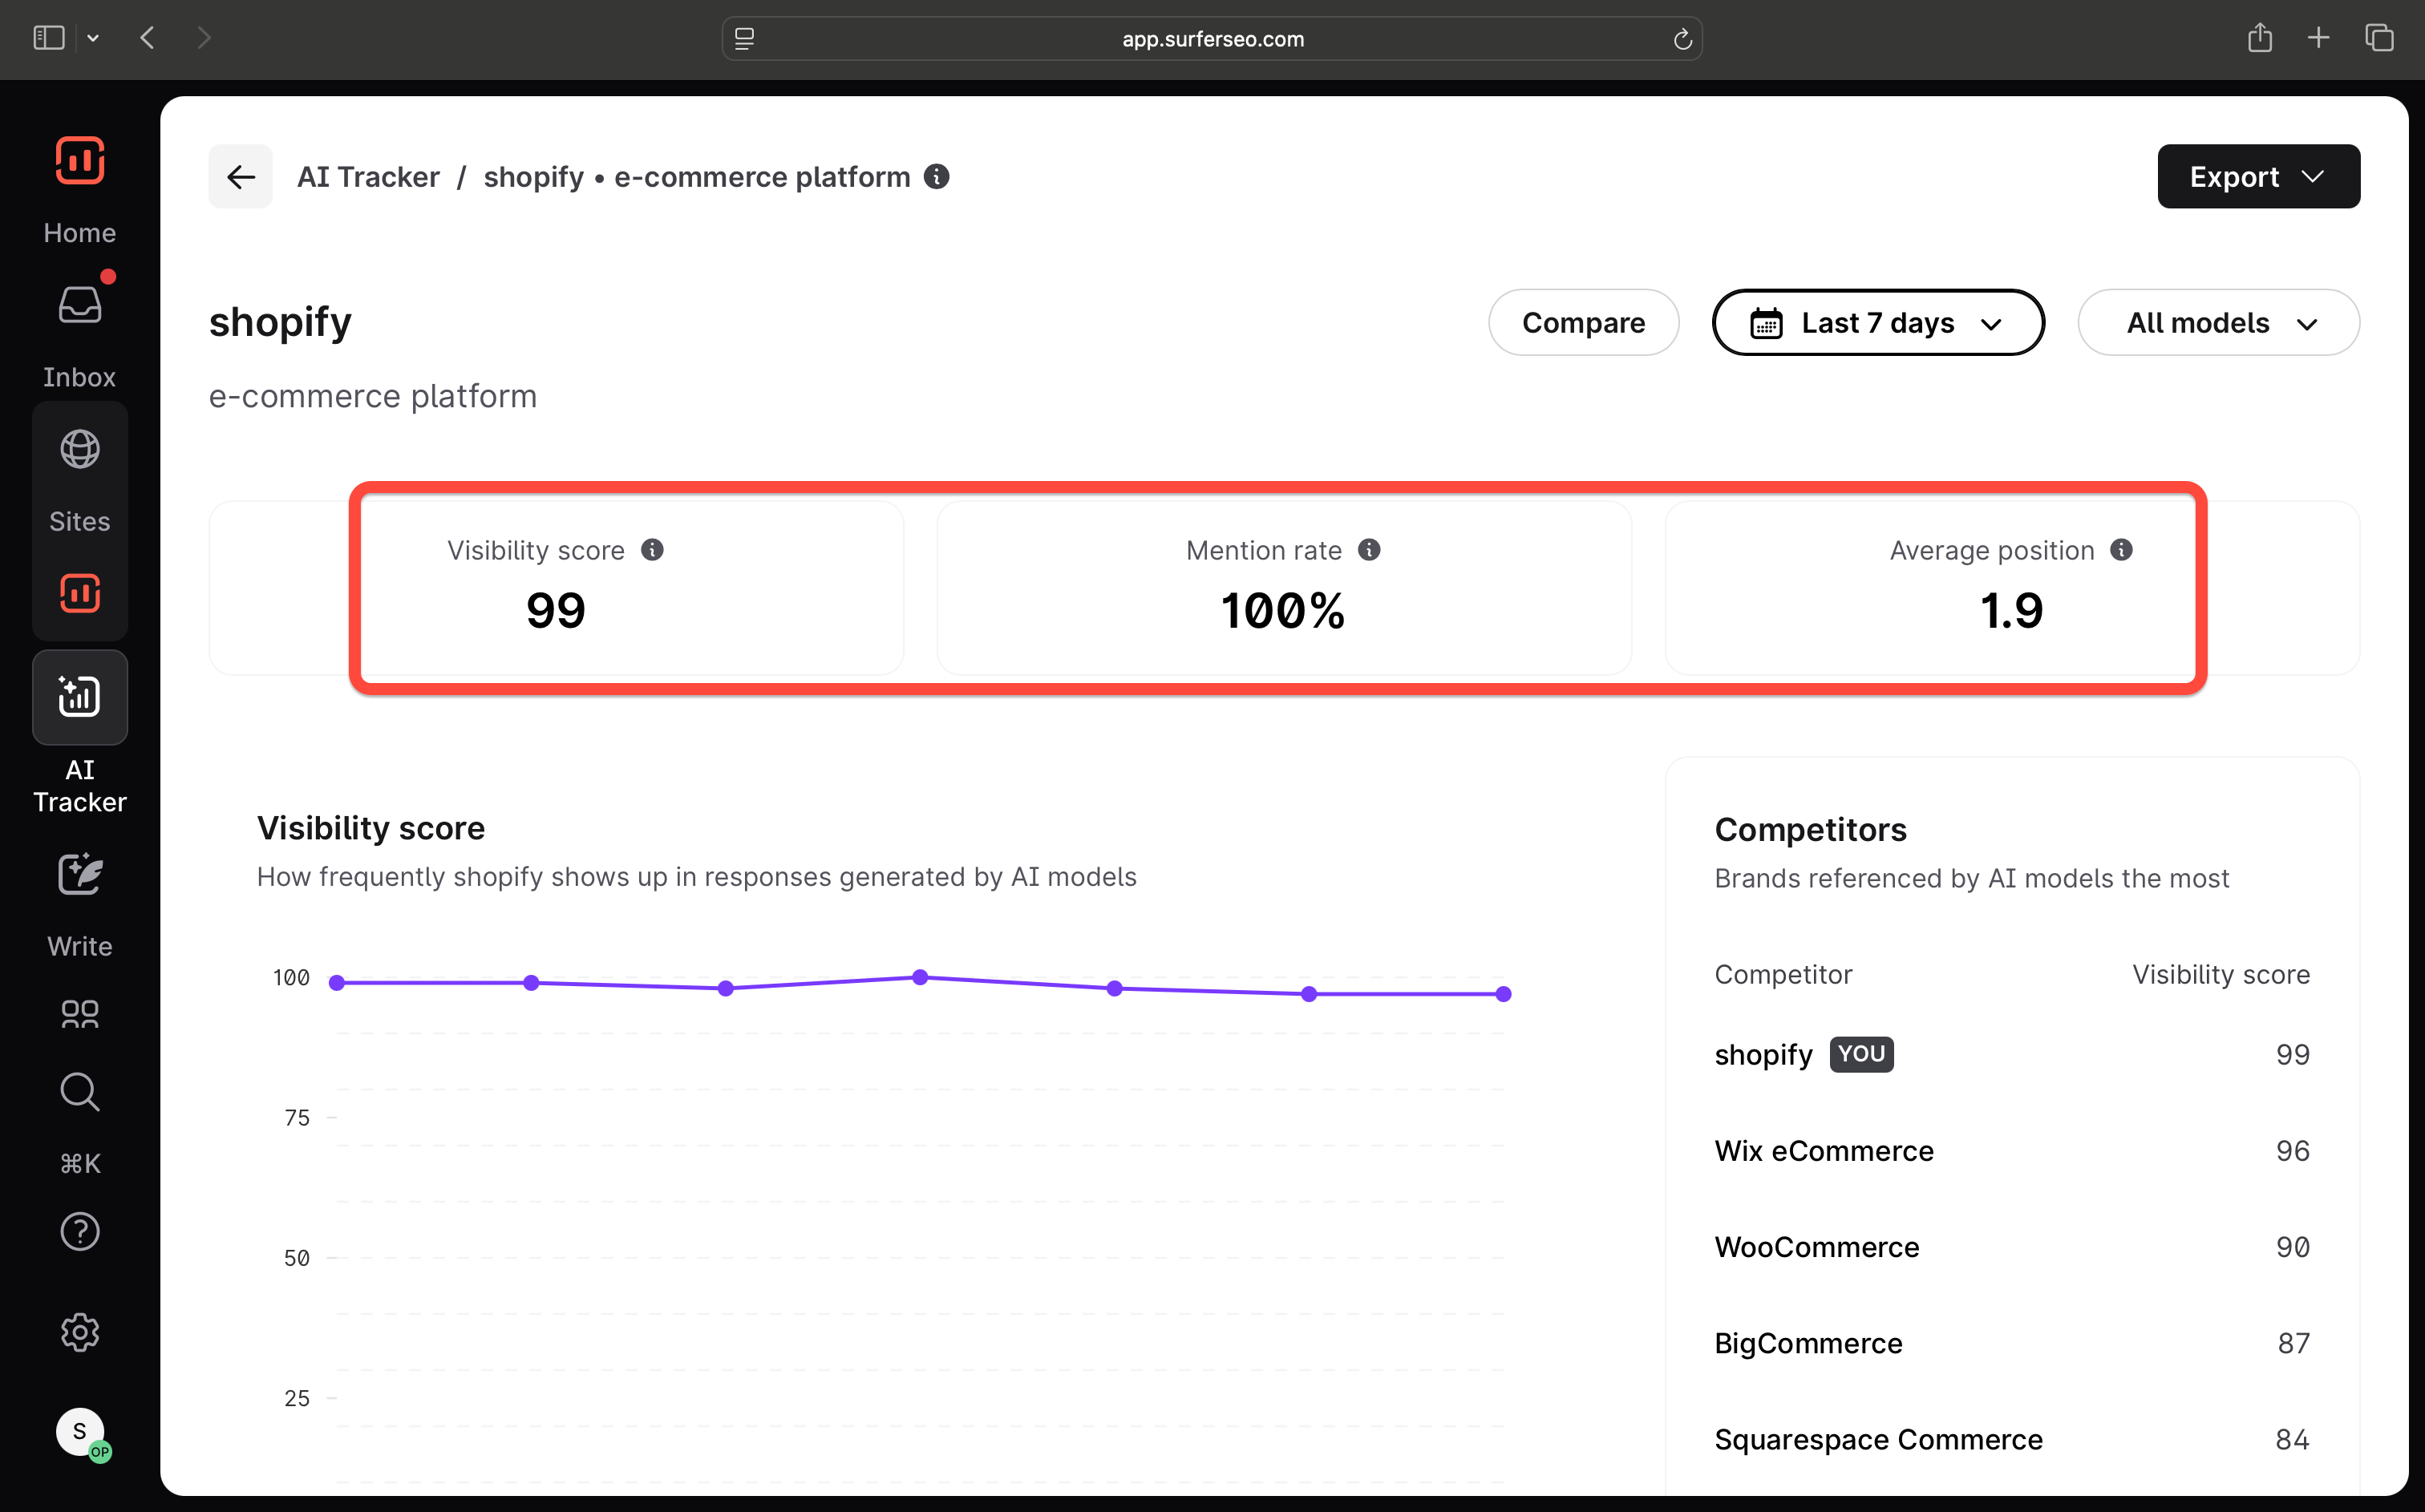Click the Wix eCommerce competitor row
Viewport: 2425px width, 1512px height.
click(x=1824, y=1151)
